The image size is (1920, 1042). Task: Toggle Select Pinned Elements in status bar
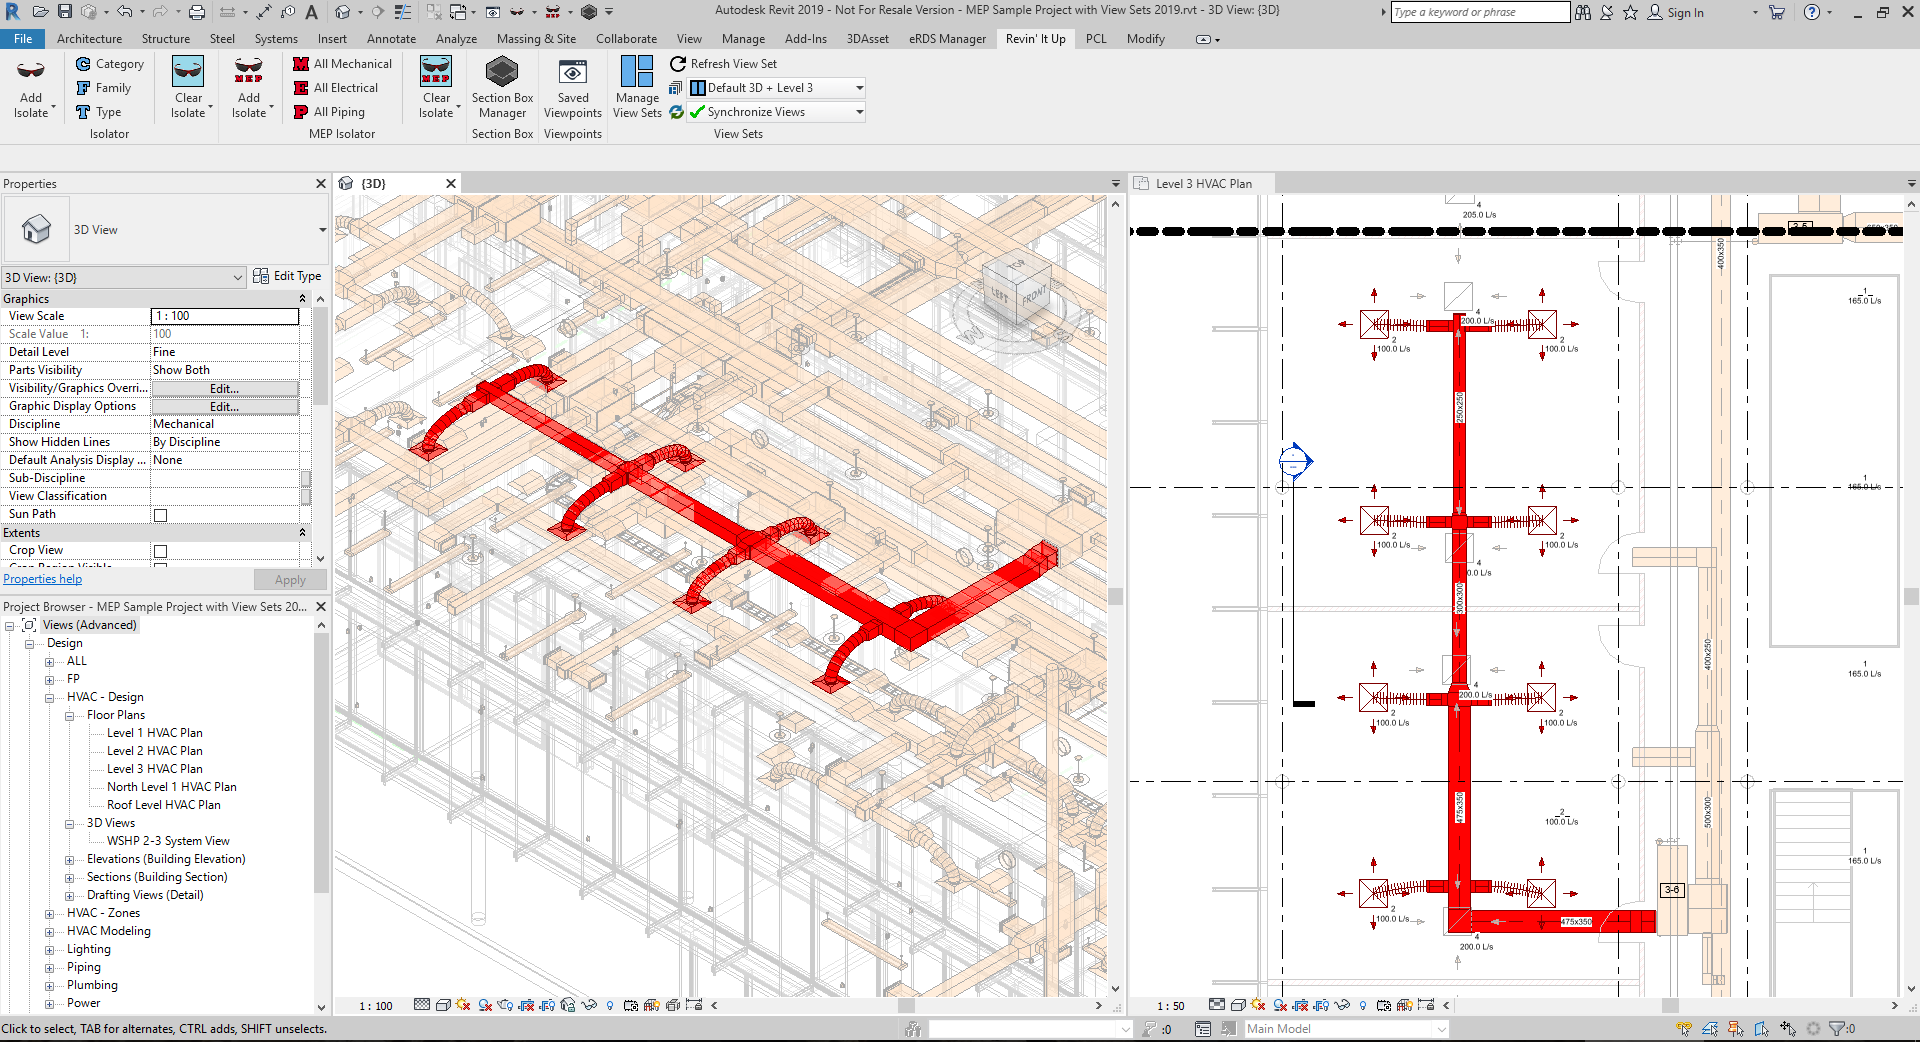pyautogui.click(x=1735, y=1028)
